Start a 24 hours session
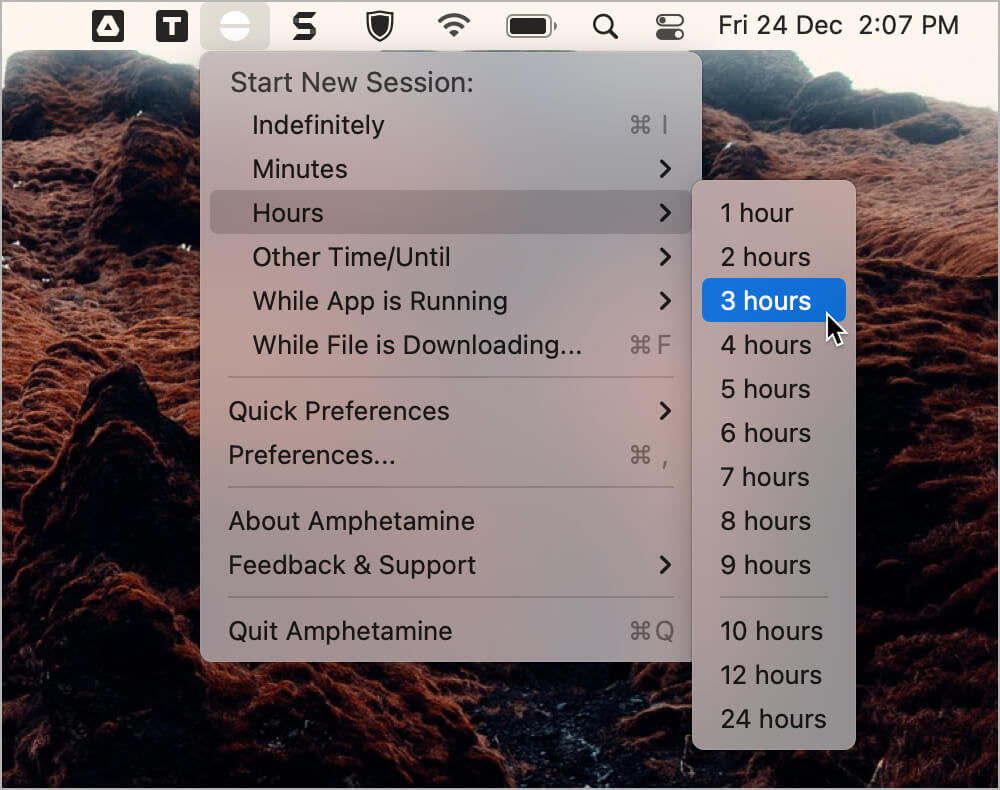This screenshot has width=1000, height=790. click(774, 719)
